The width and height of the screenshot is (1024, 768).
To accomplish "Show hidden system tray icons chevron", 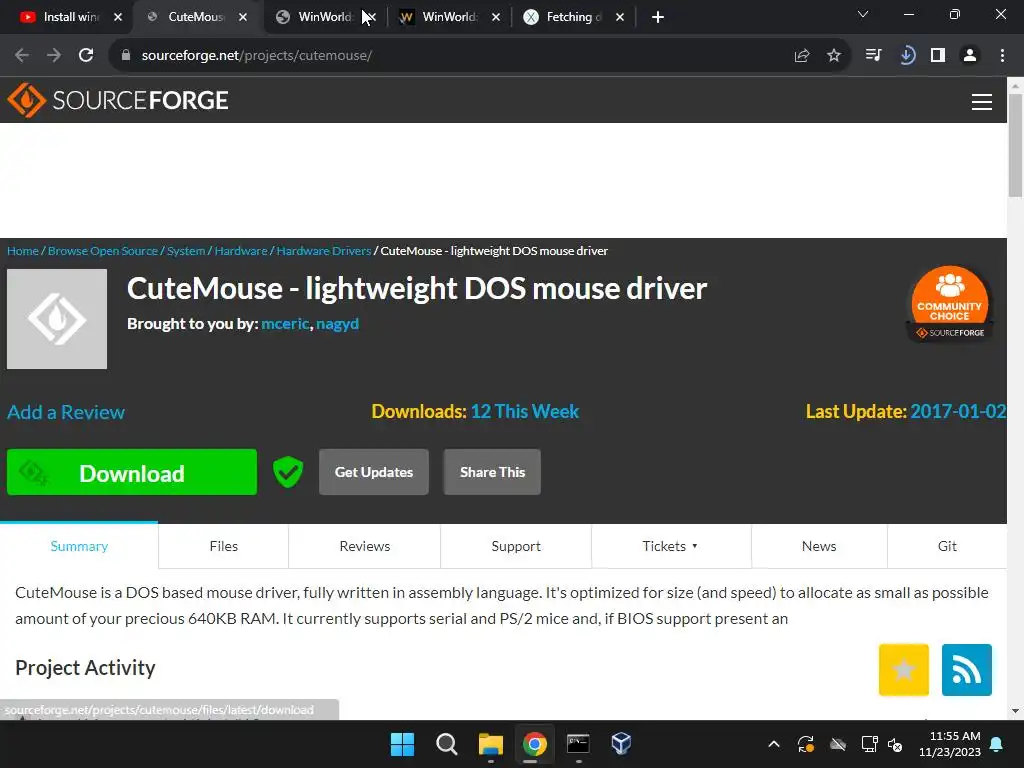I will coord(774,744).
